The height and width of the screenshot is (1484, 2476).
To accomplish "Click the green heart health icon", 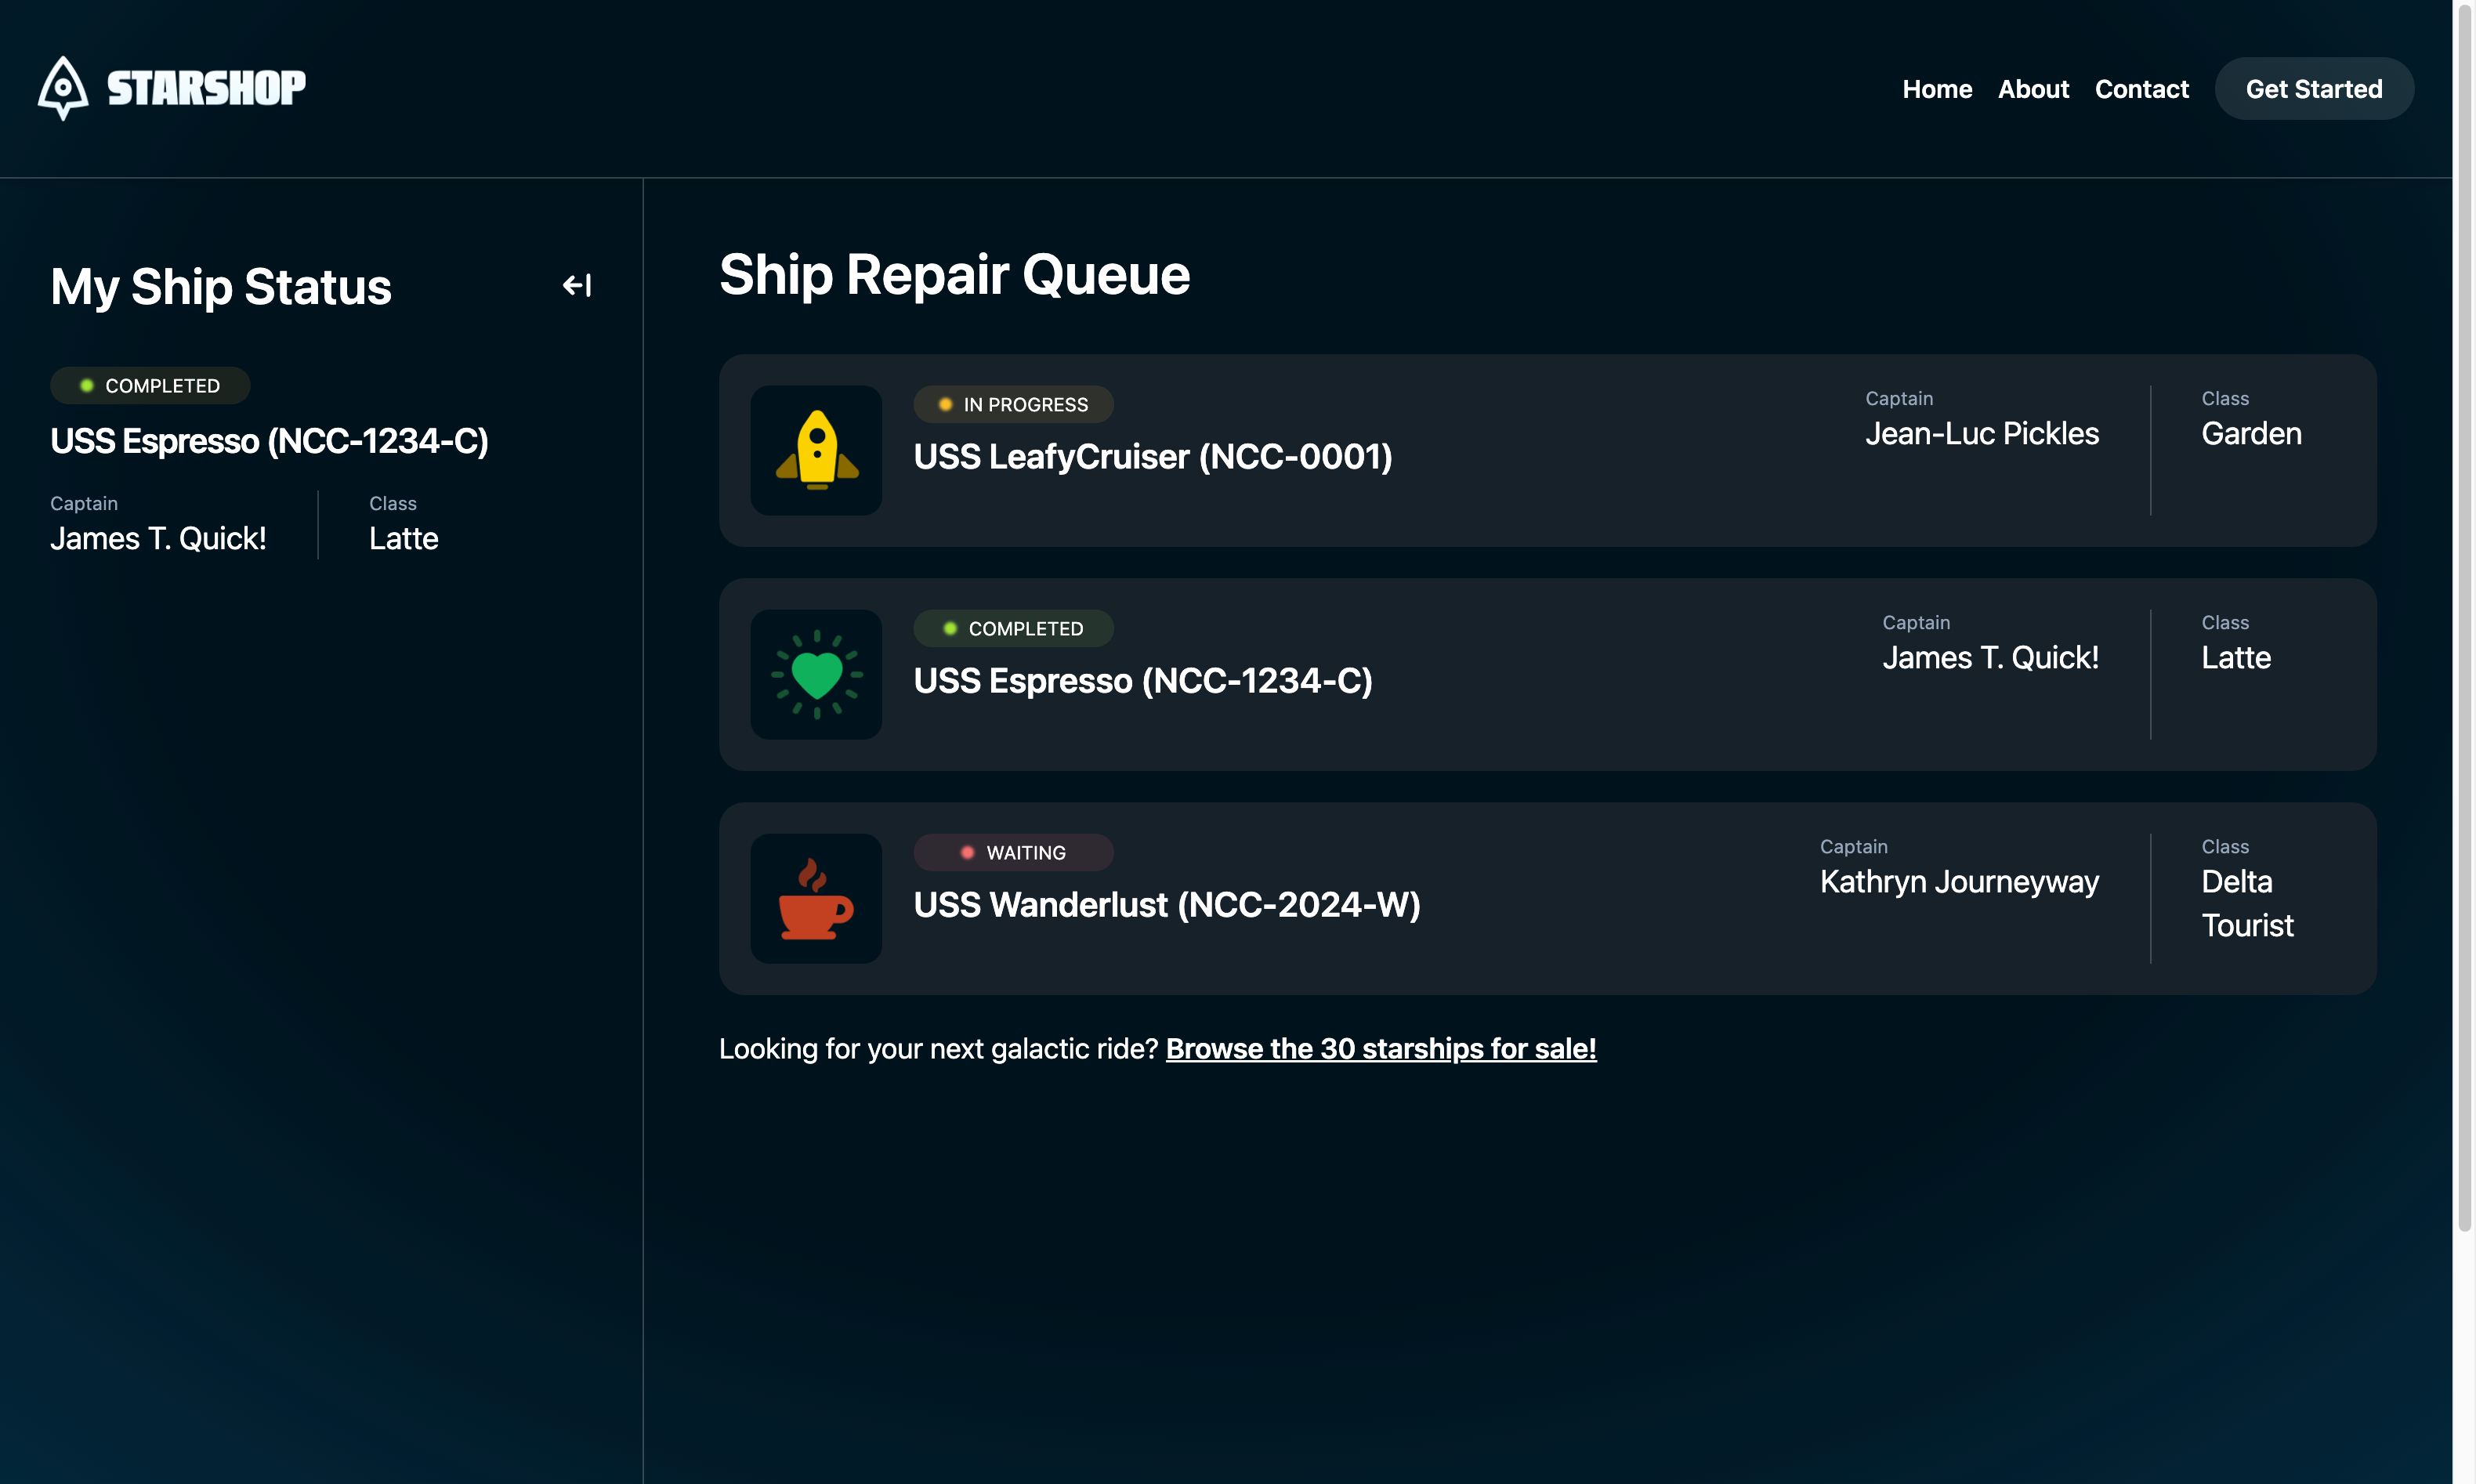I will click(x=817, y=674).
